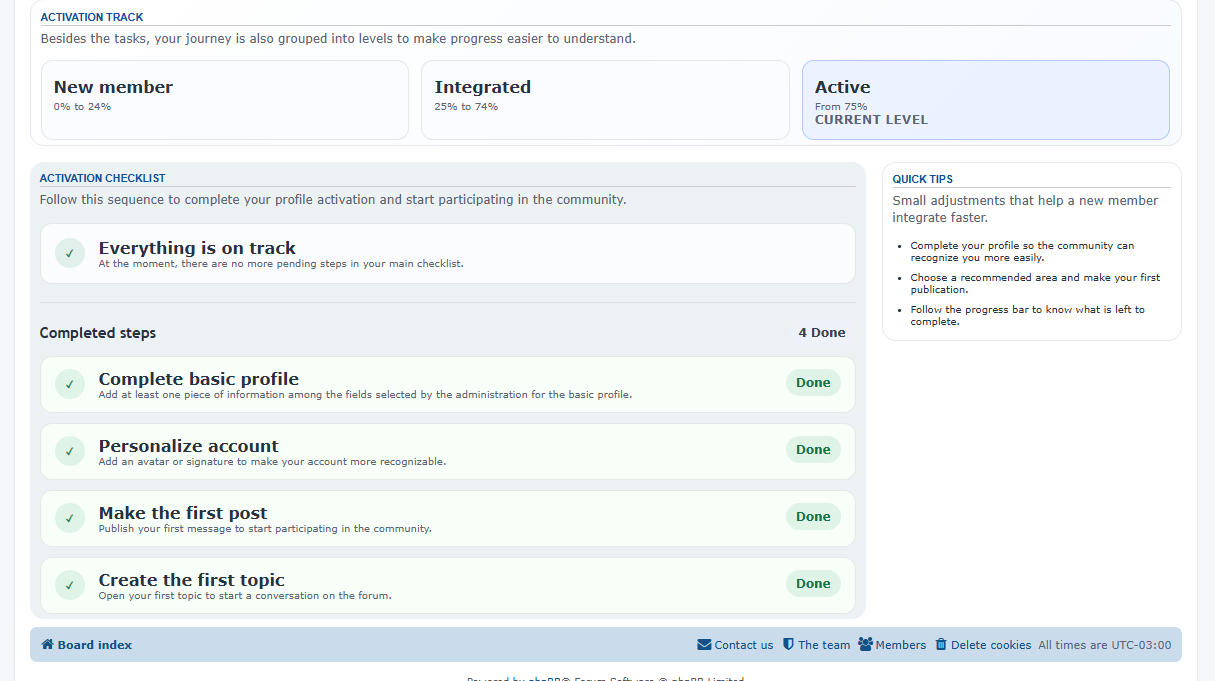This screenshot has height=681, width=1215.
Task: Click checkmark icon beside Personalize account
Action: pos(70,451)
